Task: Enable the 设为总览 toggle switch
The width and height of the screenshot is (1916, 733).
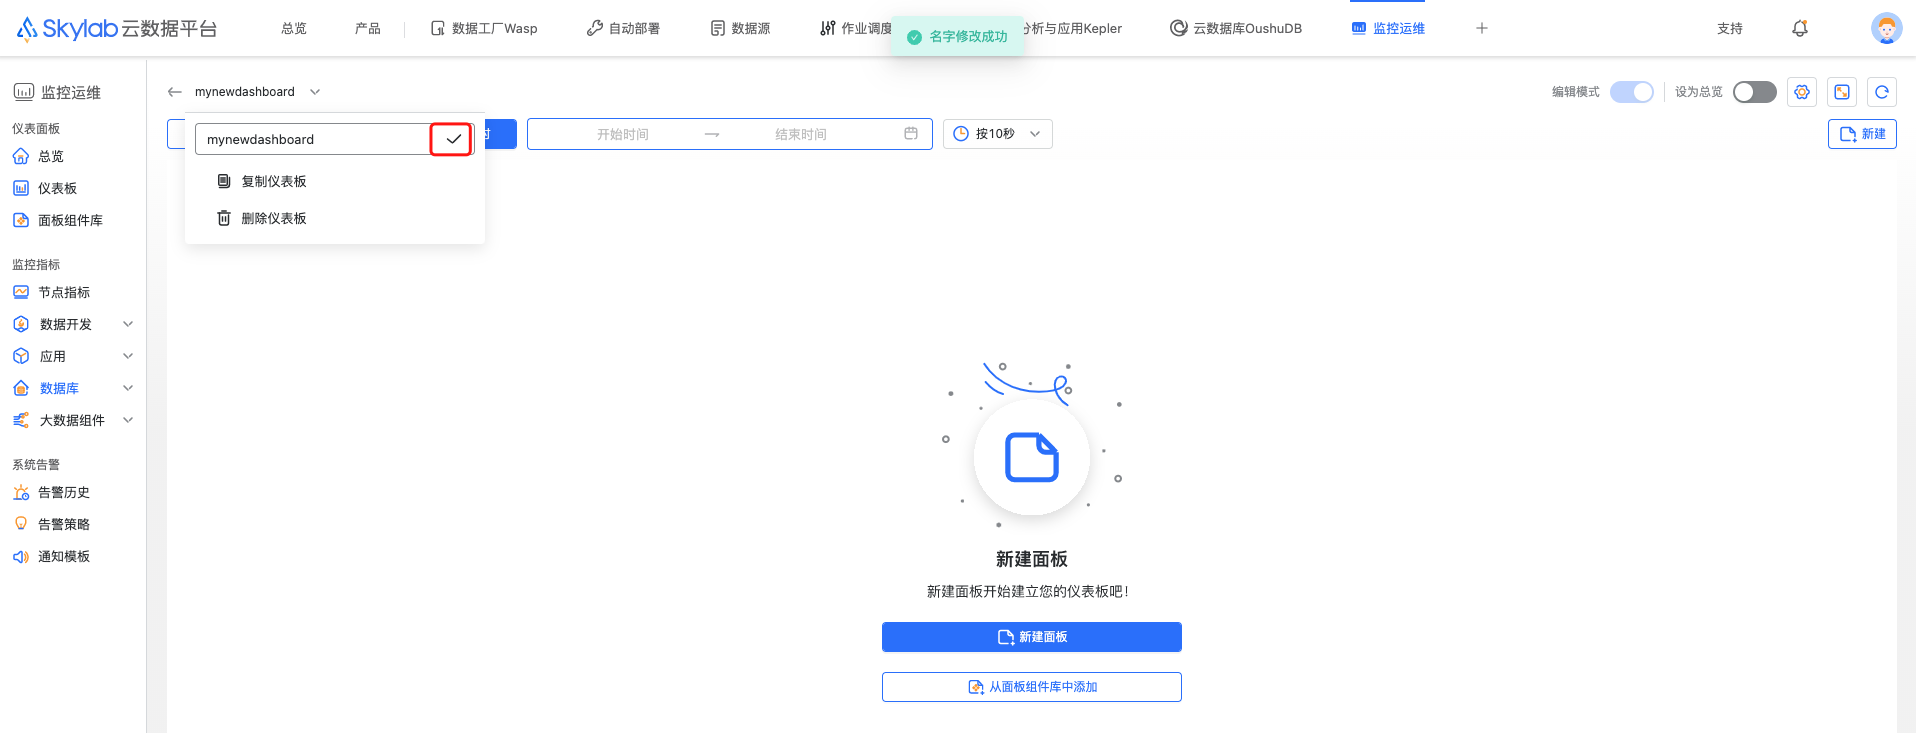Action: (x=1754, y=92)
